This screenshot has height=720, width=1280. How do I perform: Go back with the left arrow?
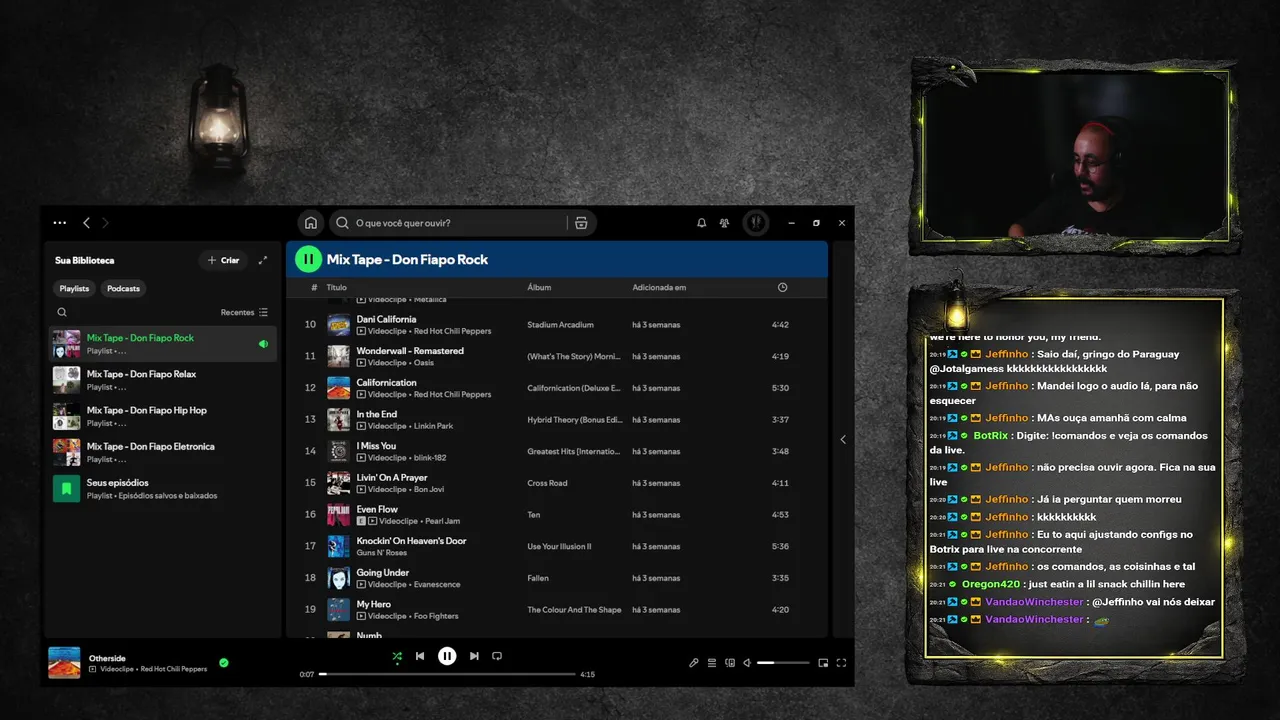(x=87, y=223)
